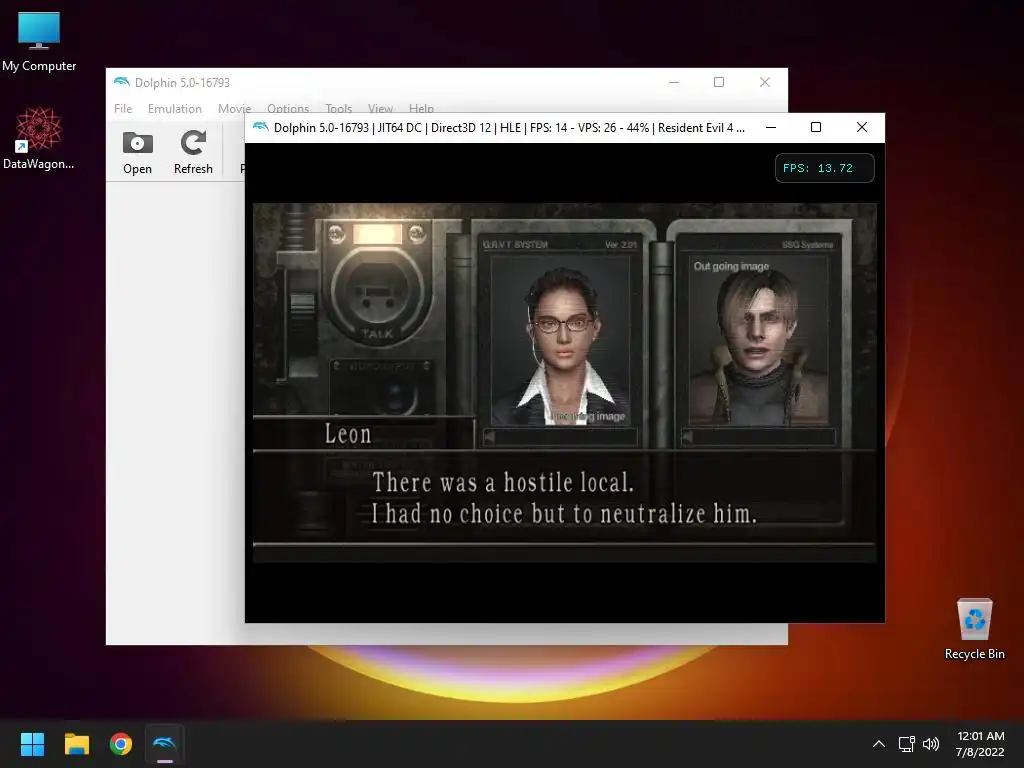Image resolution: width=1024 pixels, height=768 pixels.
Task: Open the Movie menu in Dolphin
Action: pyautogui.click(x=234, y=108)
